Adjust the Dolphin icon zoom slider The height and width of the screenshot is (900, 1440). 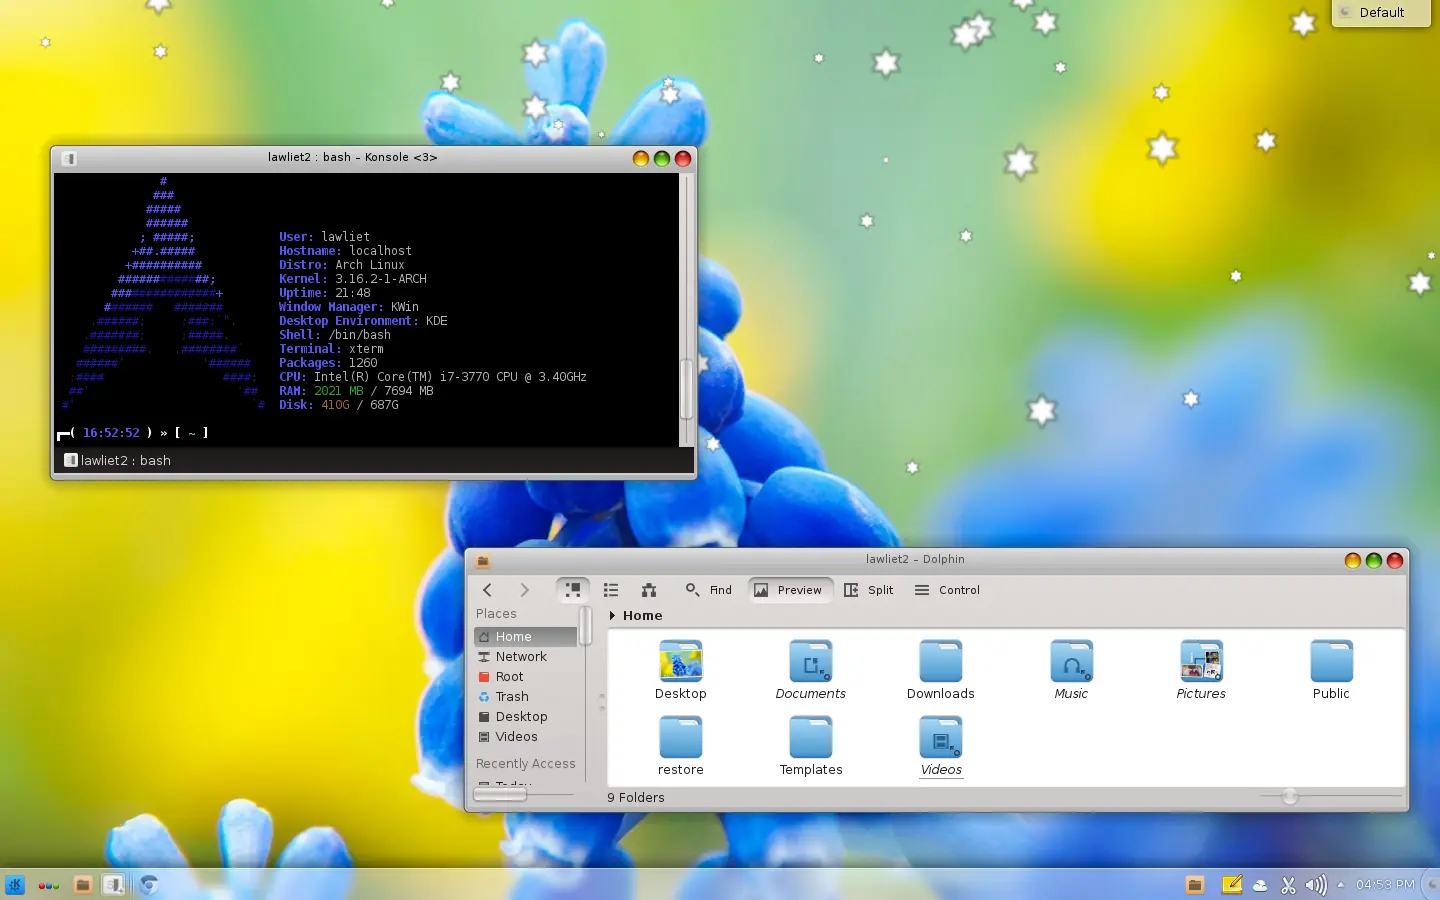coord(1289,797)
